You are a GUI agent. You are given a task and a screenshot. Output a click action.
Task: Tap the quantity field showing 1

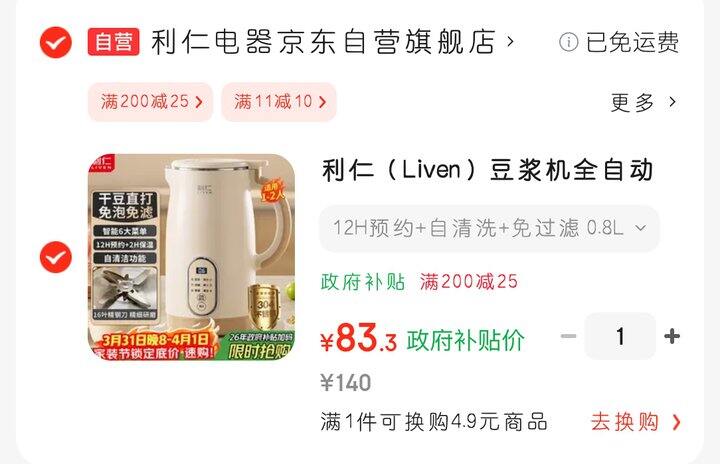point(620,336)
